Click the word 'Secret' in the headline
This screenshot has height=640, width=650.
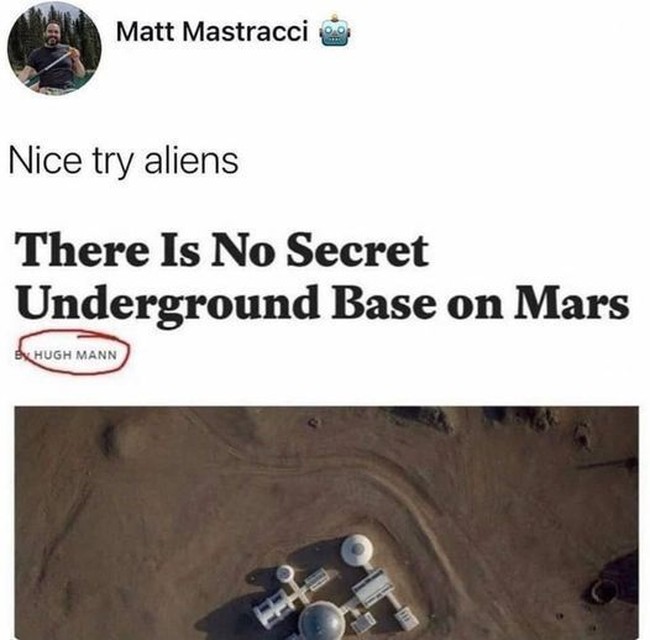click(357, 250)
